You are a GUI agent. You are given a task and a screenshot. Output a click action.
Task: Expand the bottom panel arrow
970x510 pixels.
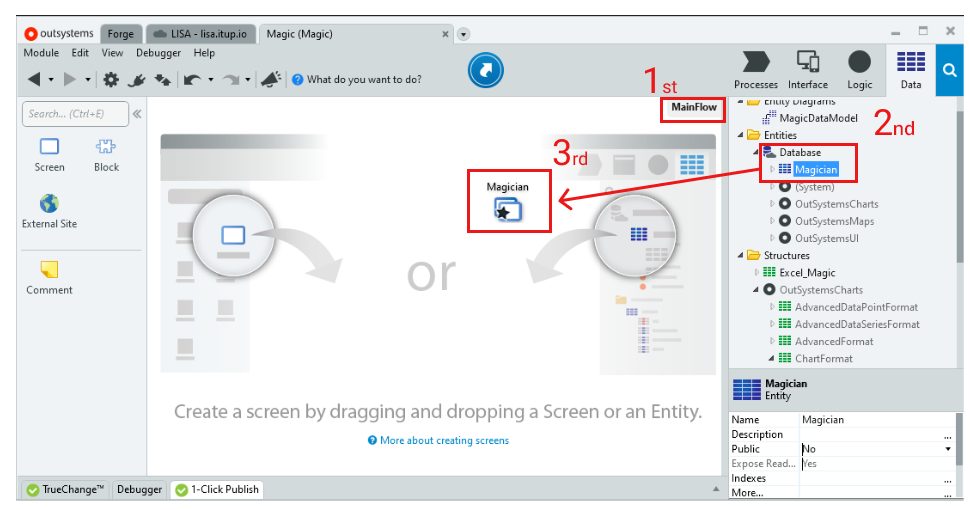(x=716, y=489)
